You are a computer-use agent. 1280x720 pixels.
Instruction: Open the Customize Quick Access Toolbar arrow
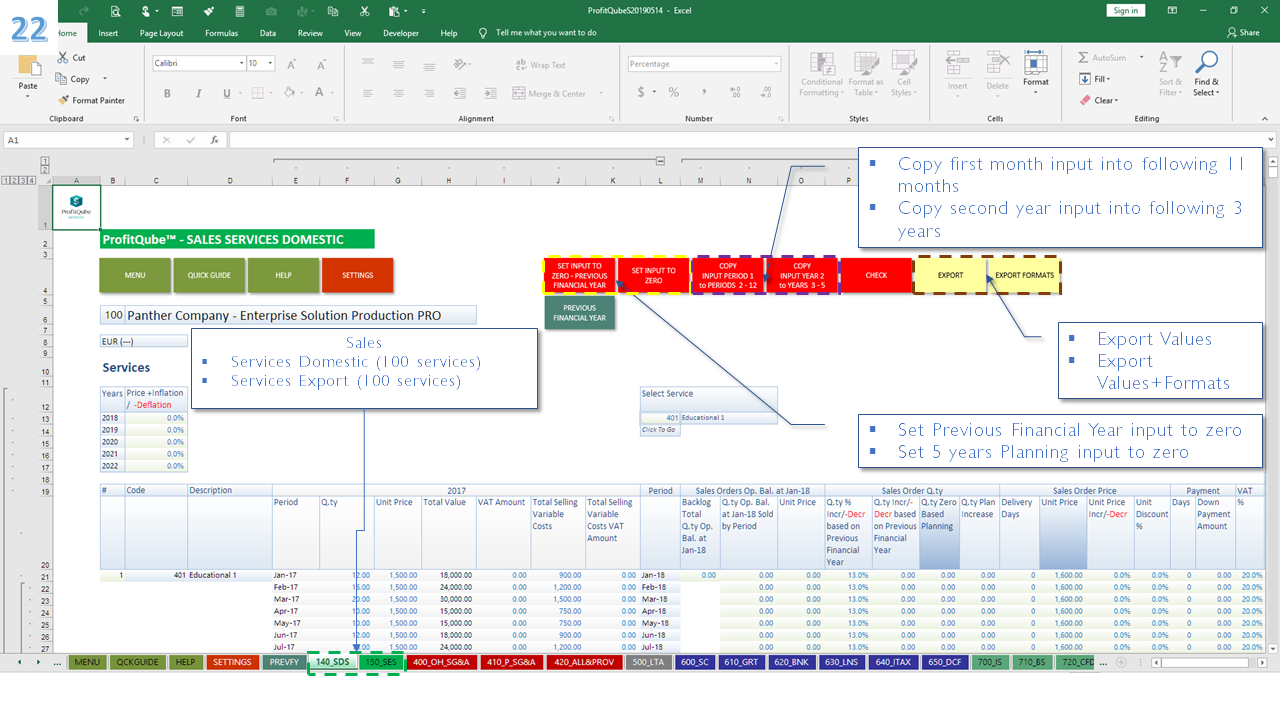[x=422, y=11]
